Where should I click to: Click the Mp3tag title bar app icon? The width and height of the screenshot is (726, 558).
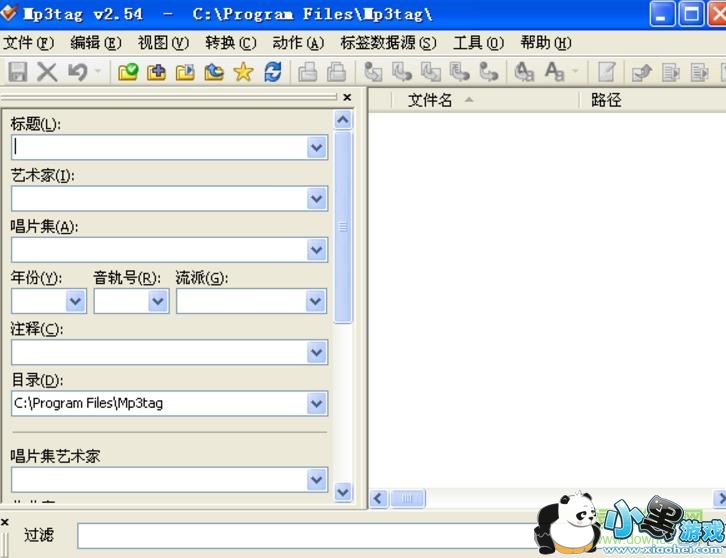tap(8, 13)
